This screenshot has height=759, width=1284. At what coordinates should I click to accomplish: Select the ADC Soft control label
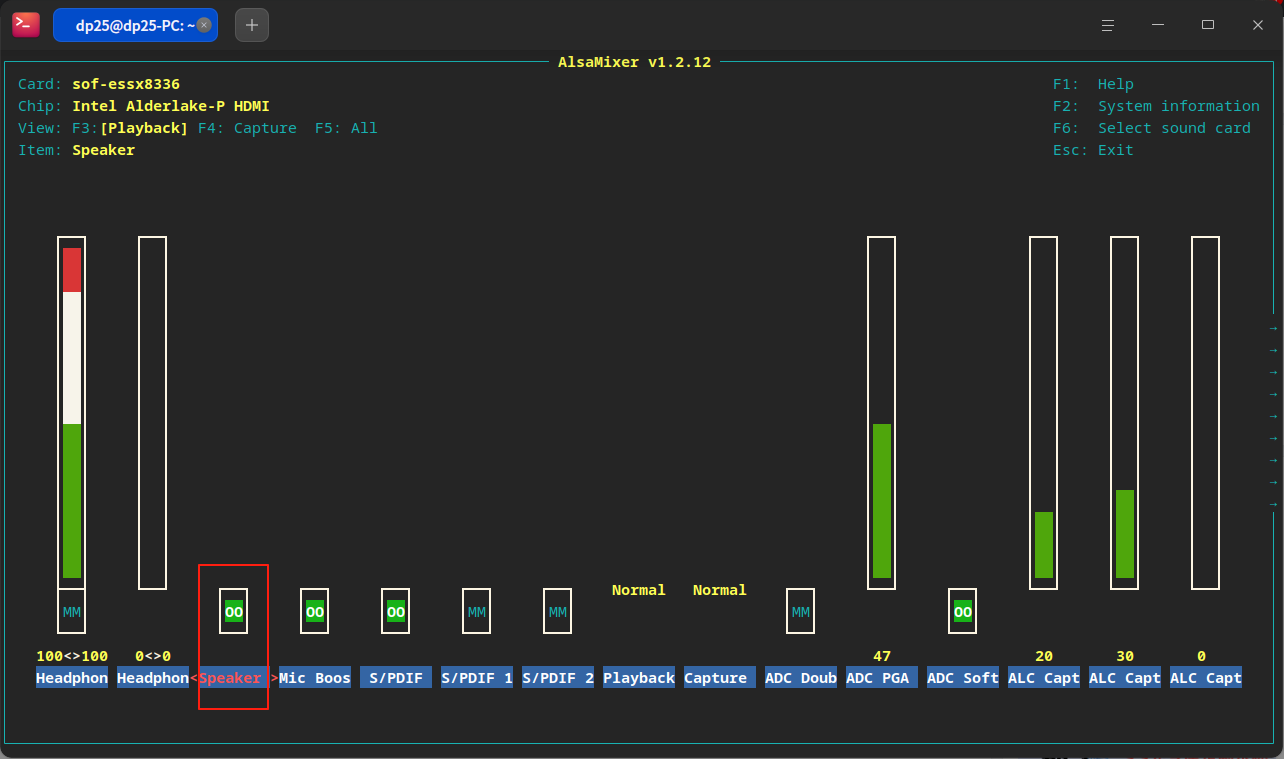tap(963, 678)
